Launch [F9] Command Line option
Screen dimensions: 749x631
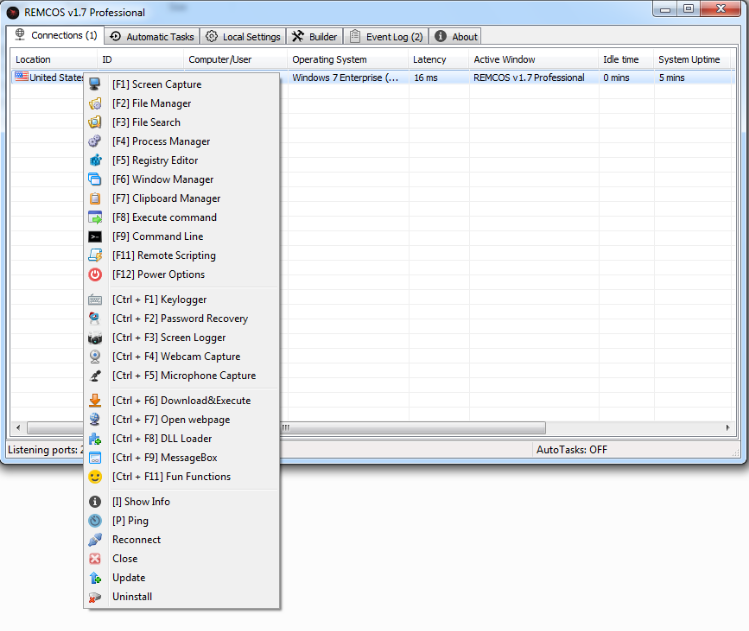coord(182,236)
